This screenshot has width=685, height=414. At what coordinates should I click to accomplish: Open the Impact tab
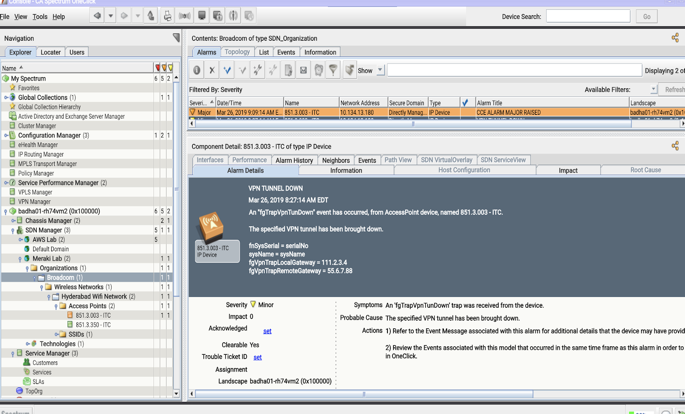pos(568,170)
